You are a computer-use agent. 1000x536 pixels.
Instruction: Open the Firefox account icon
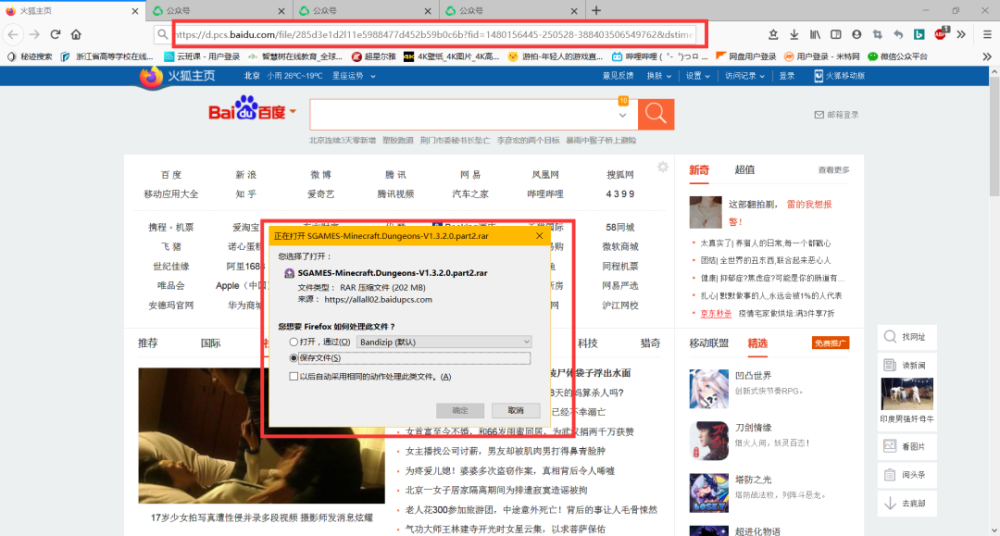[857, 34]
